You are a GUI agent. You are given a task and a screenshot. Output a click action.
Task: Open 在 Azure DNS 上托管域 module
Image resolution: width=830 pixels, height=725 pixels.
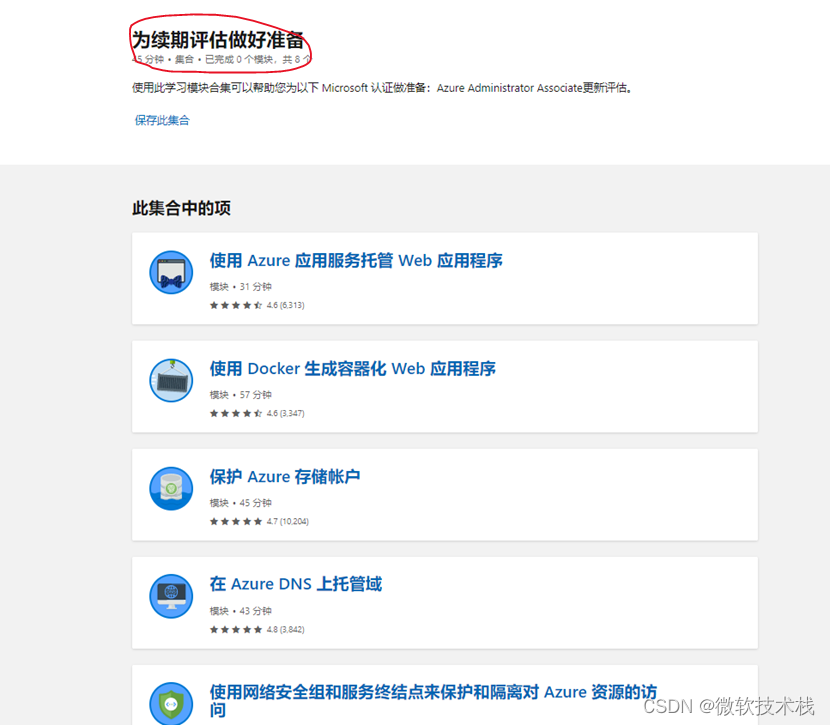[295, 584]
